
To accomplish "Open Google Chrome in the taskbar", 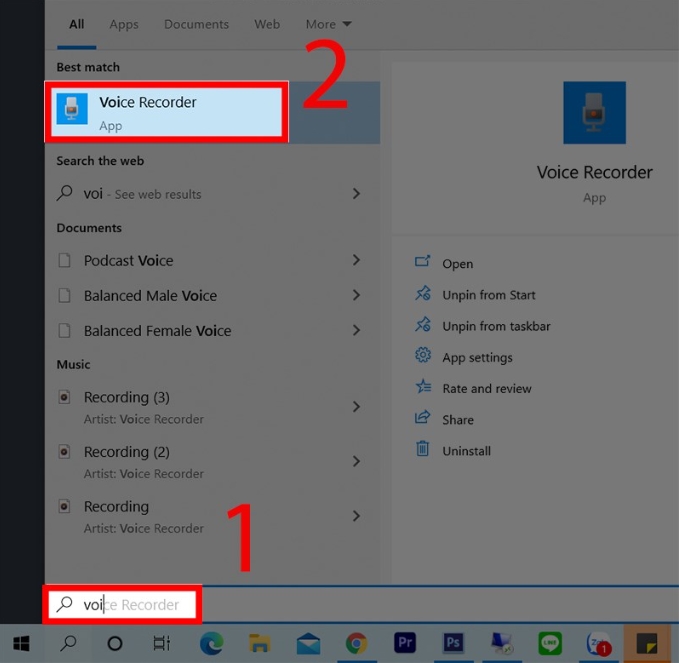I will pos(357,643).
